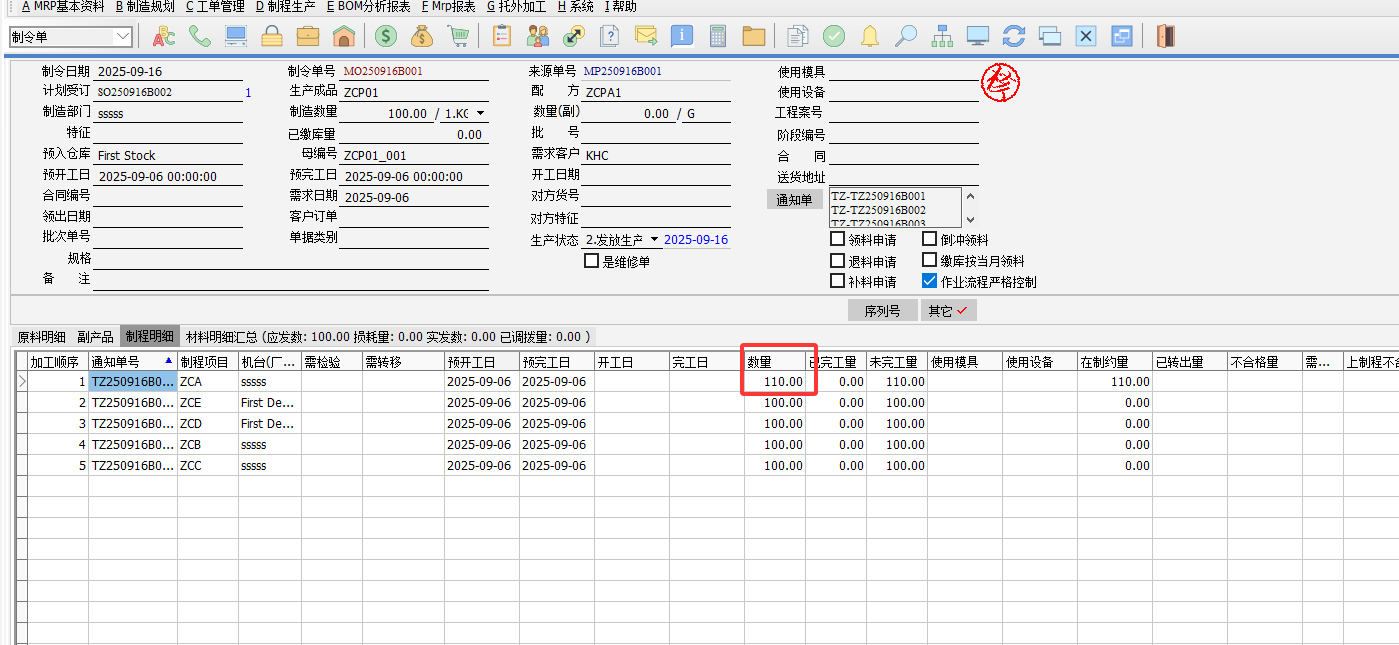Click the calculator icon in toolbar
Viewport: 1399px width, 645px height.
pos(717,37)
